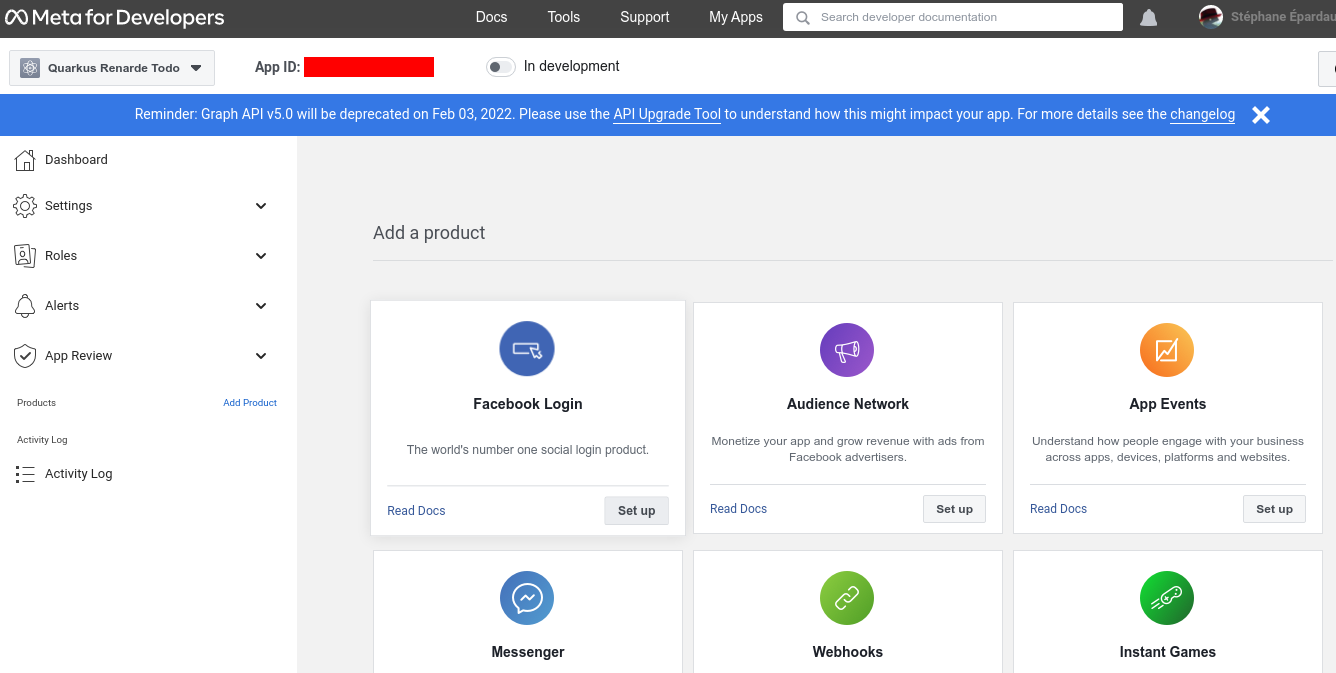Set up the Facebook Login product

pyautogui.click(x=636, y=510)
